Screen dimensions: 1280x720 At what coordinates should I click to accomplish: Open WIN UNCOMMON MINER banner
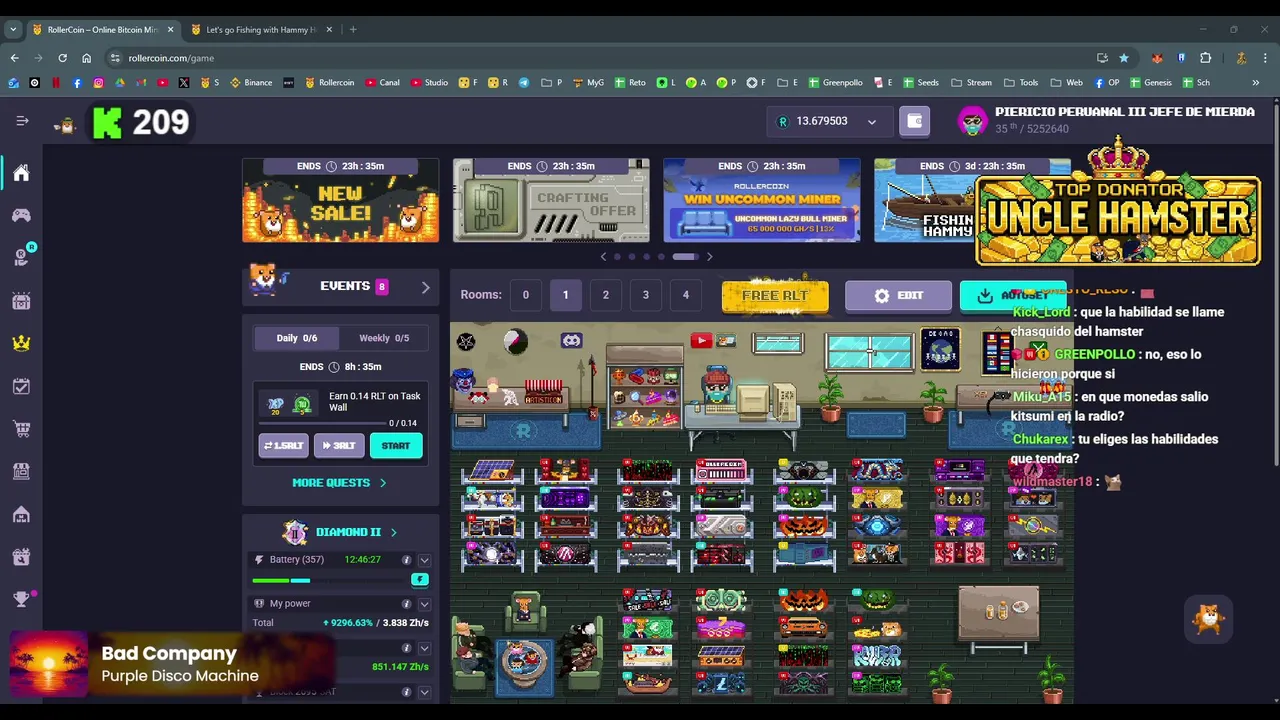(x=762, y=200)
